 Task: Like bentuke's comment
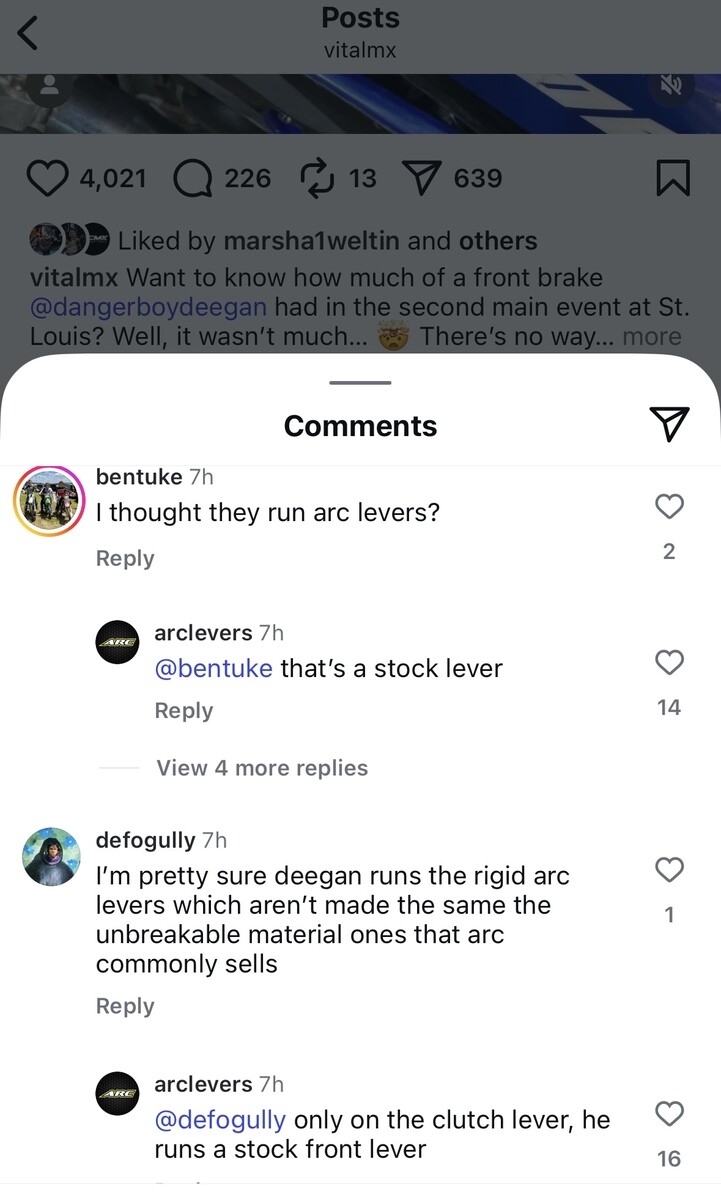coord(669,507)
